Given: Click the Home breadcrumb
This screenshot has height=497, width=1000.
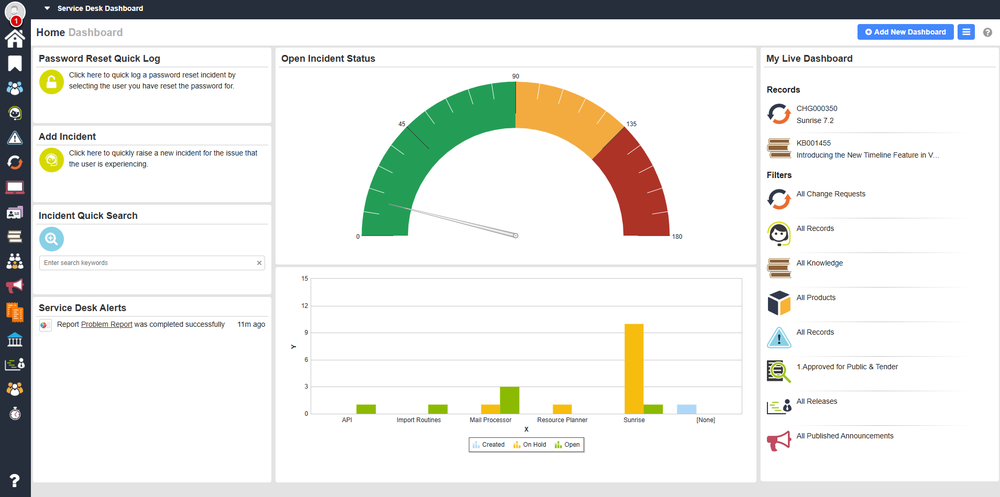Looking at the screenshot, I should tap(50, 32).
